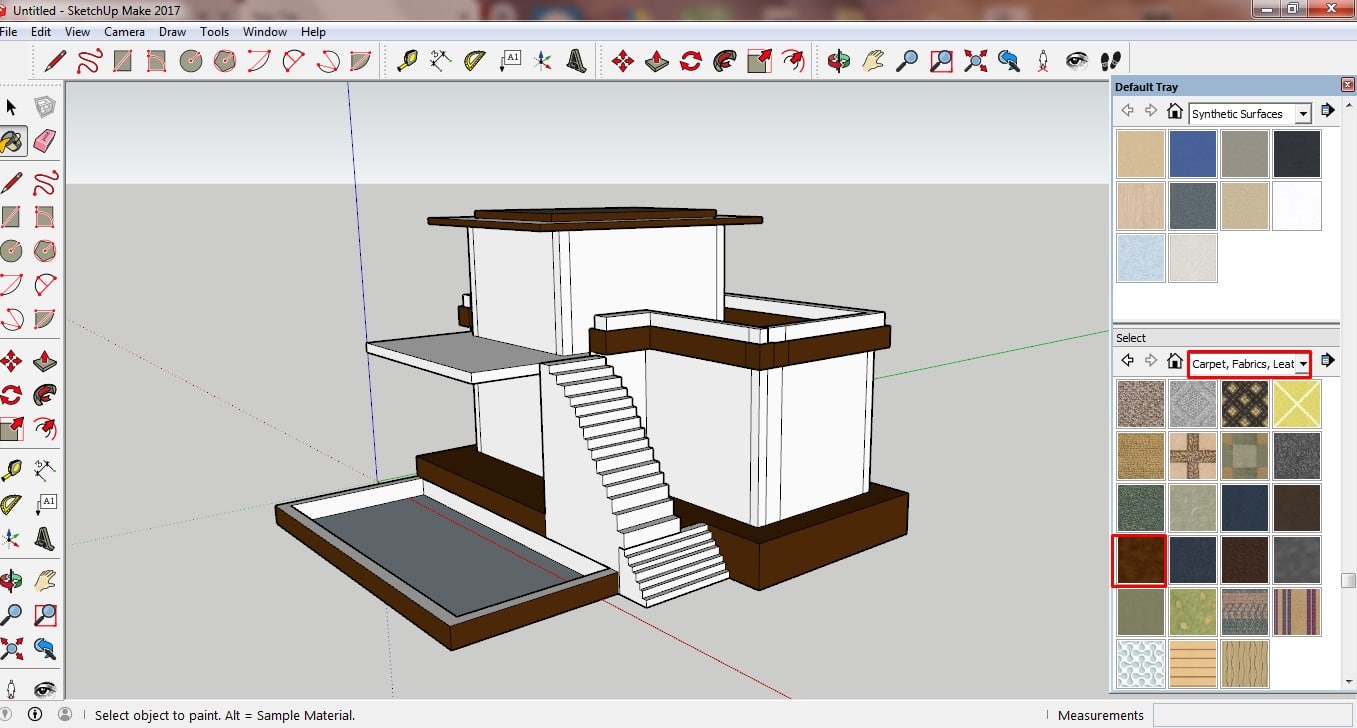
Task: Select the arrow Select tool
Action: tap(12, 107)
